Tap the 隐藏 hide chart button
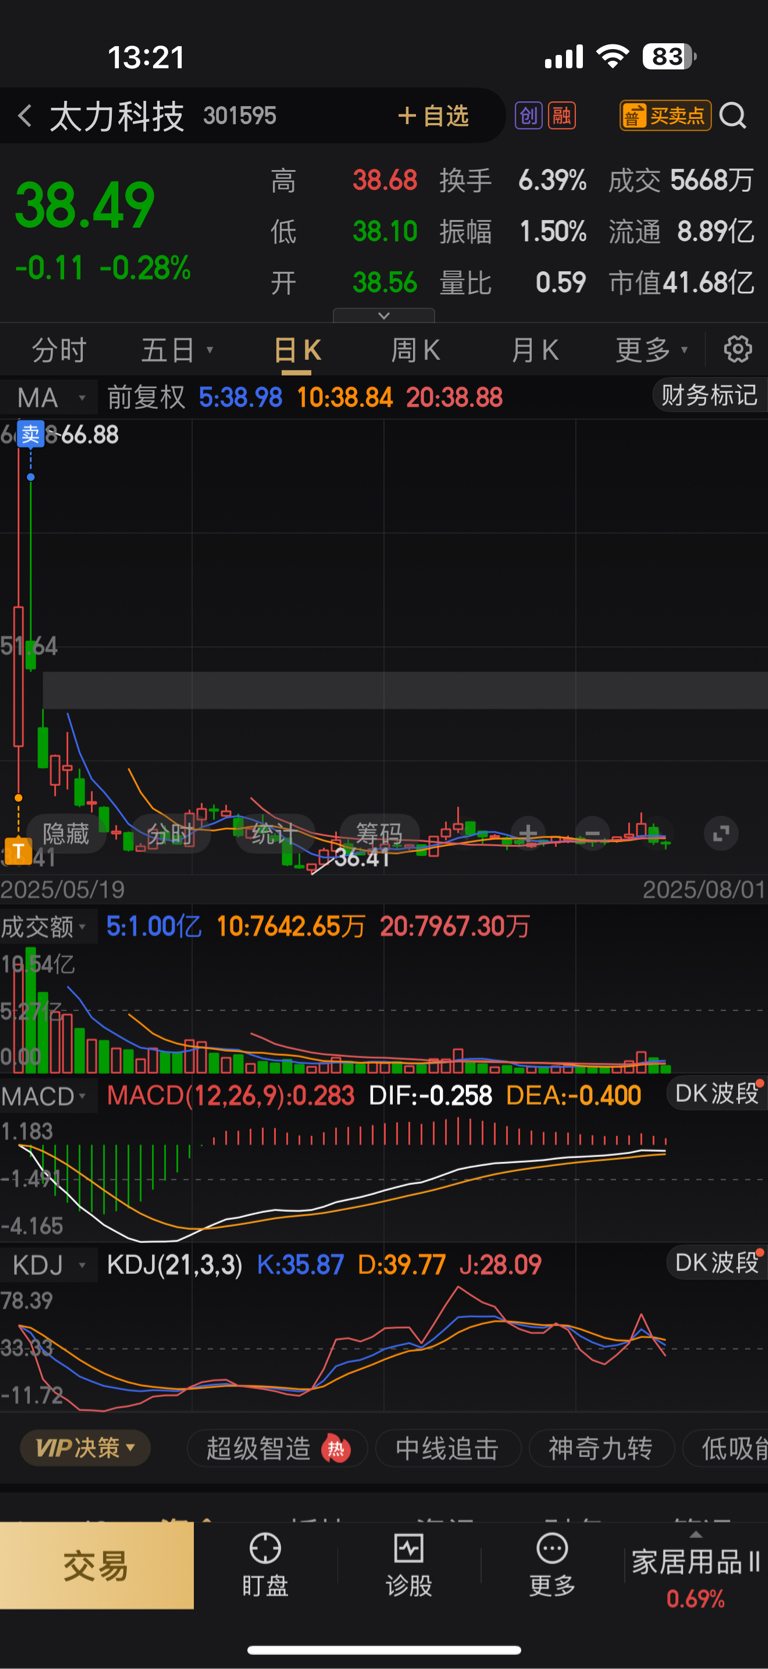768x1669 pixels. pyautogui.click(x=66, y=833)
